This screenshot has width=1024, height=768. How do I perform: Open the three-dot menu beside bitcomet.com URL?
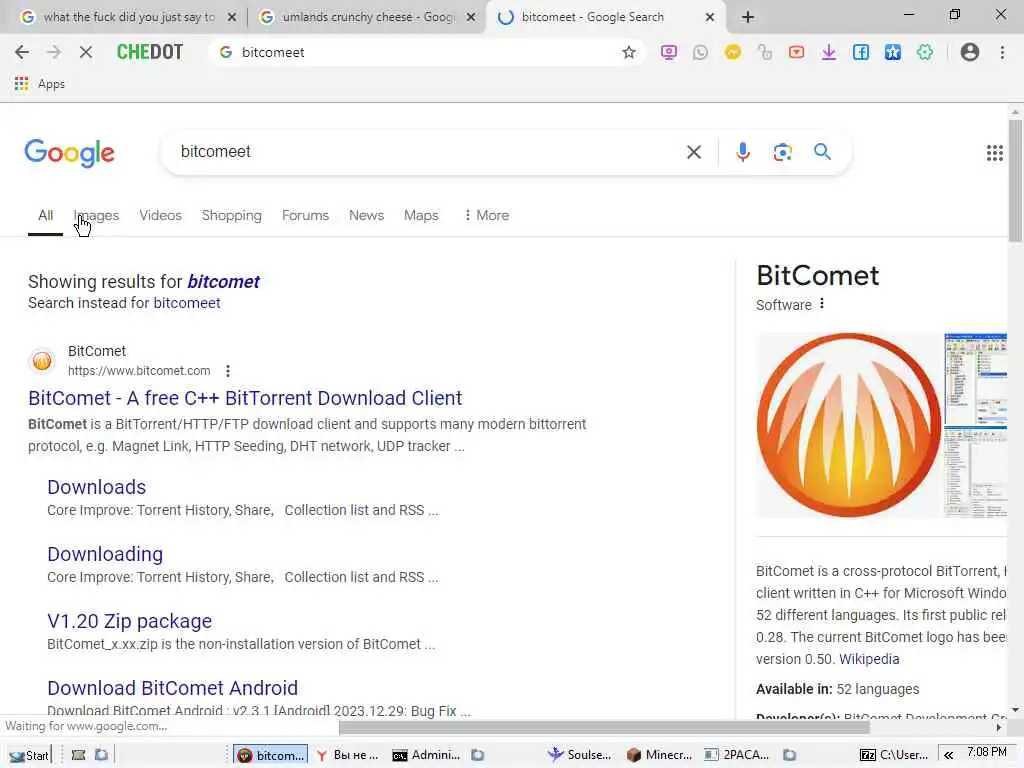point(227,371)
